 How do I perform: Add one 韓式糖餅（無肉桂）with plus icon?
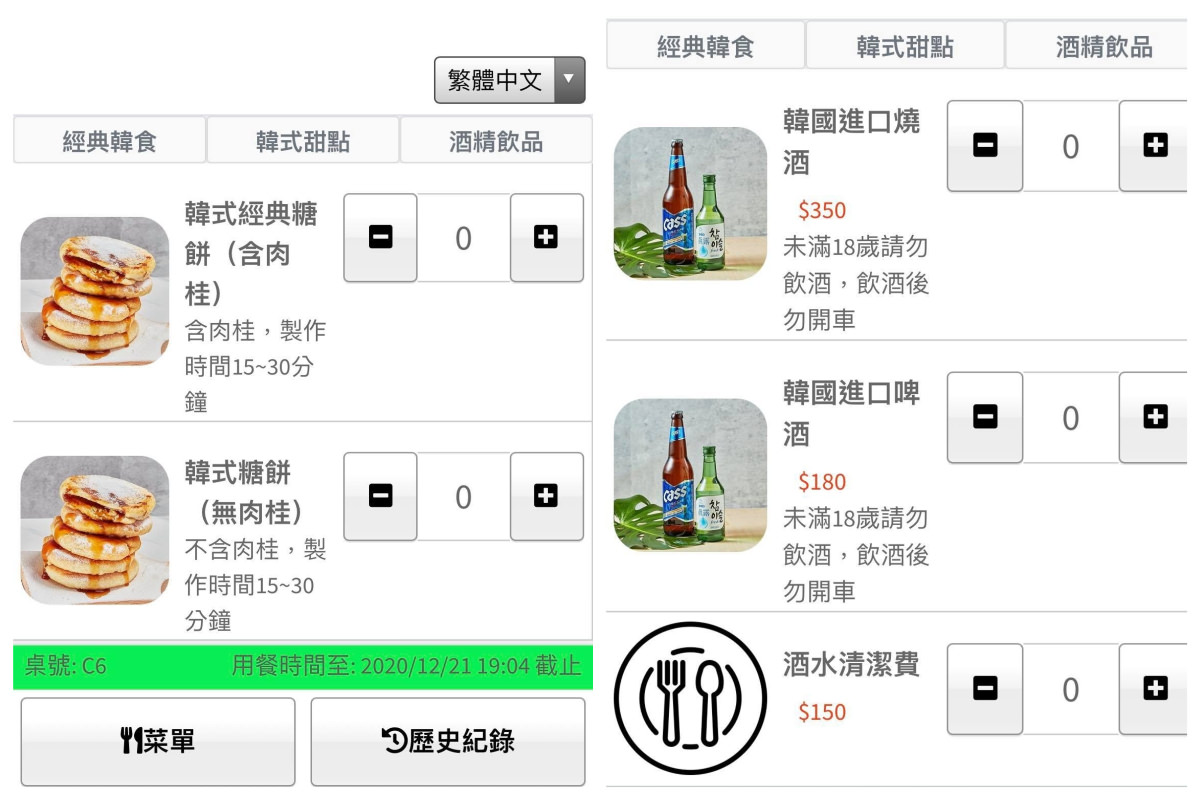[547, 497]
